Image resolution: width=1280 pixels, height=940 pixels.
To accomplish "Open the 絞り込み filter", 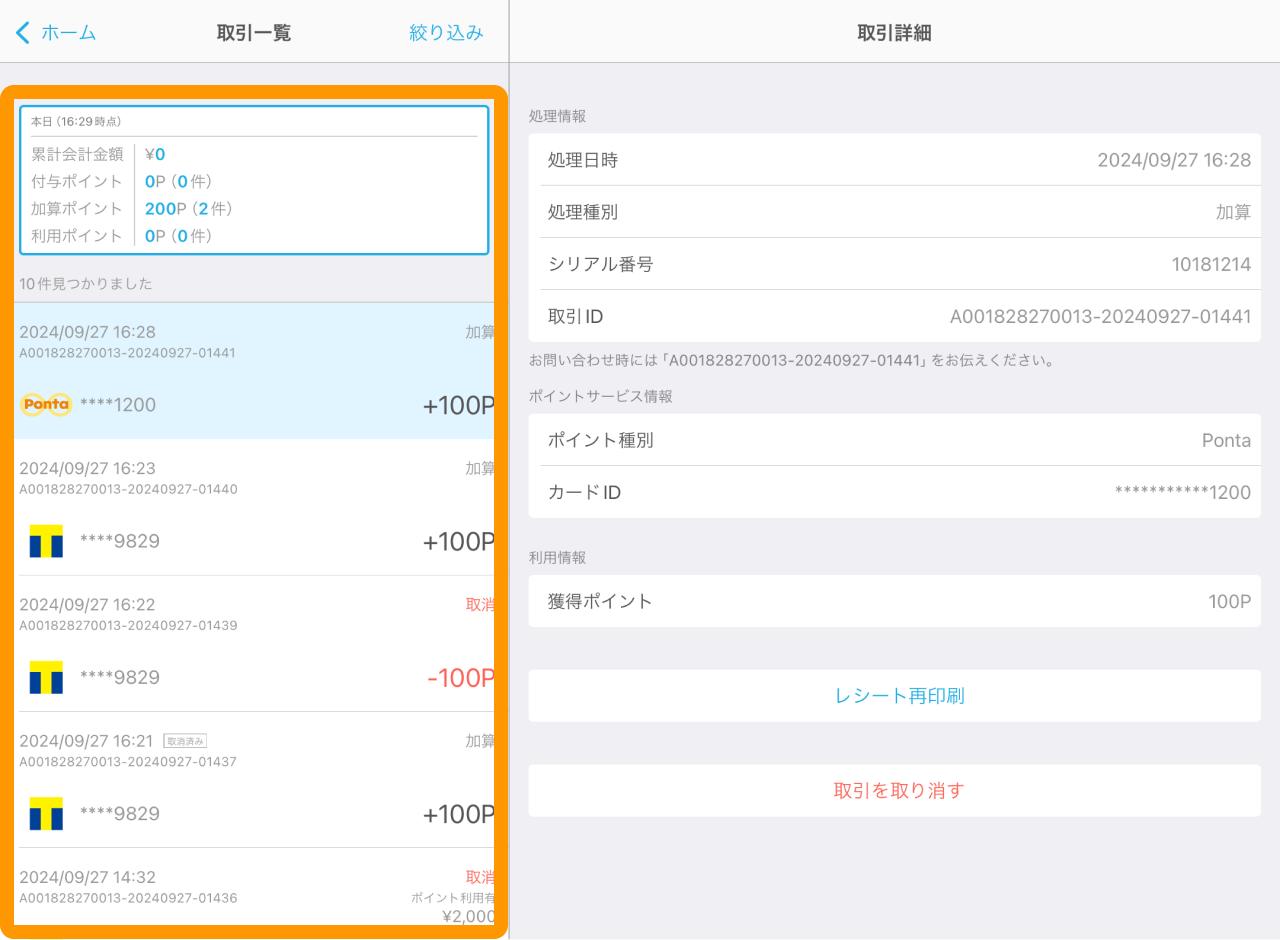I will pyautogui.click(x=446, y=33).
